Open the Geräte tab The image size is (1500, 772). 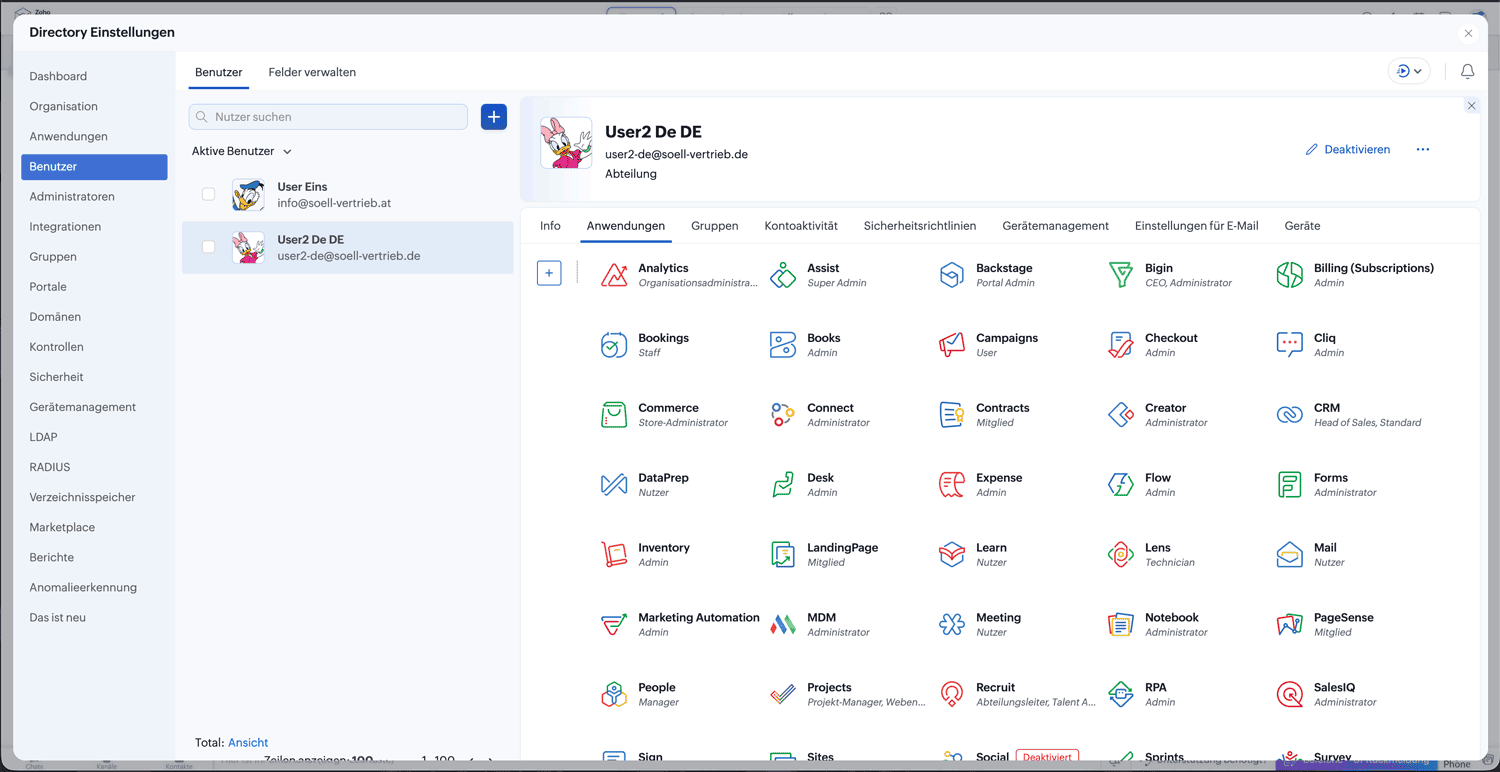click(x=1302, y=226)
